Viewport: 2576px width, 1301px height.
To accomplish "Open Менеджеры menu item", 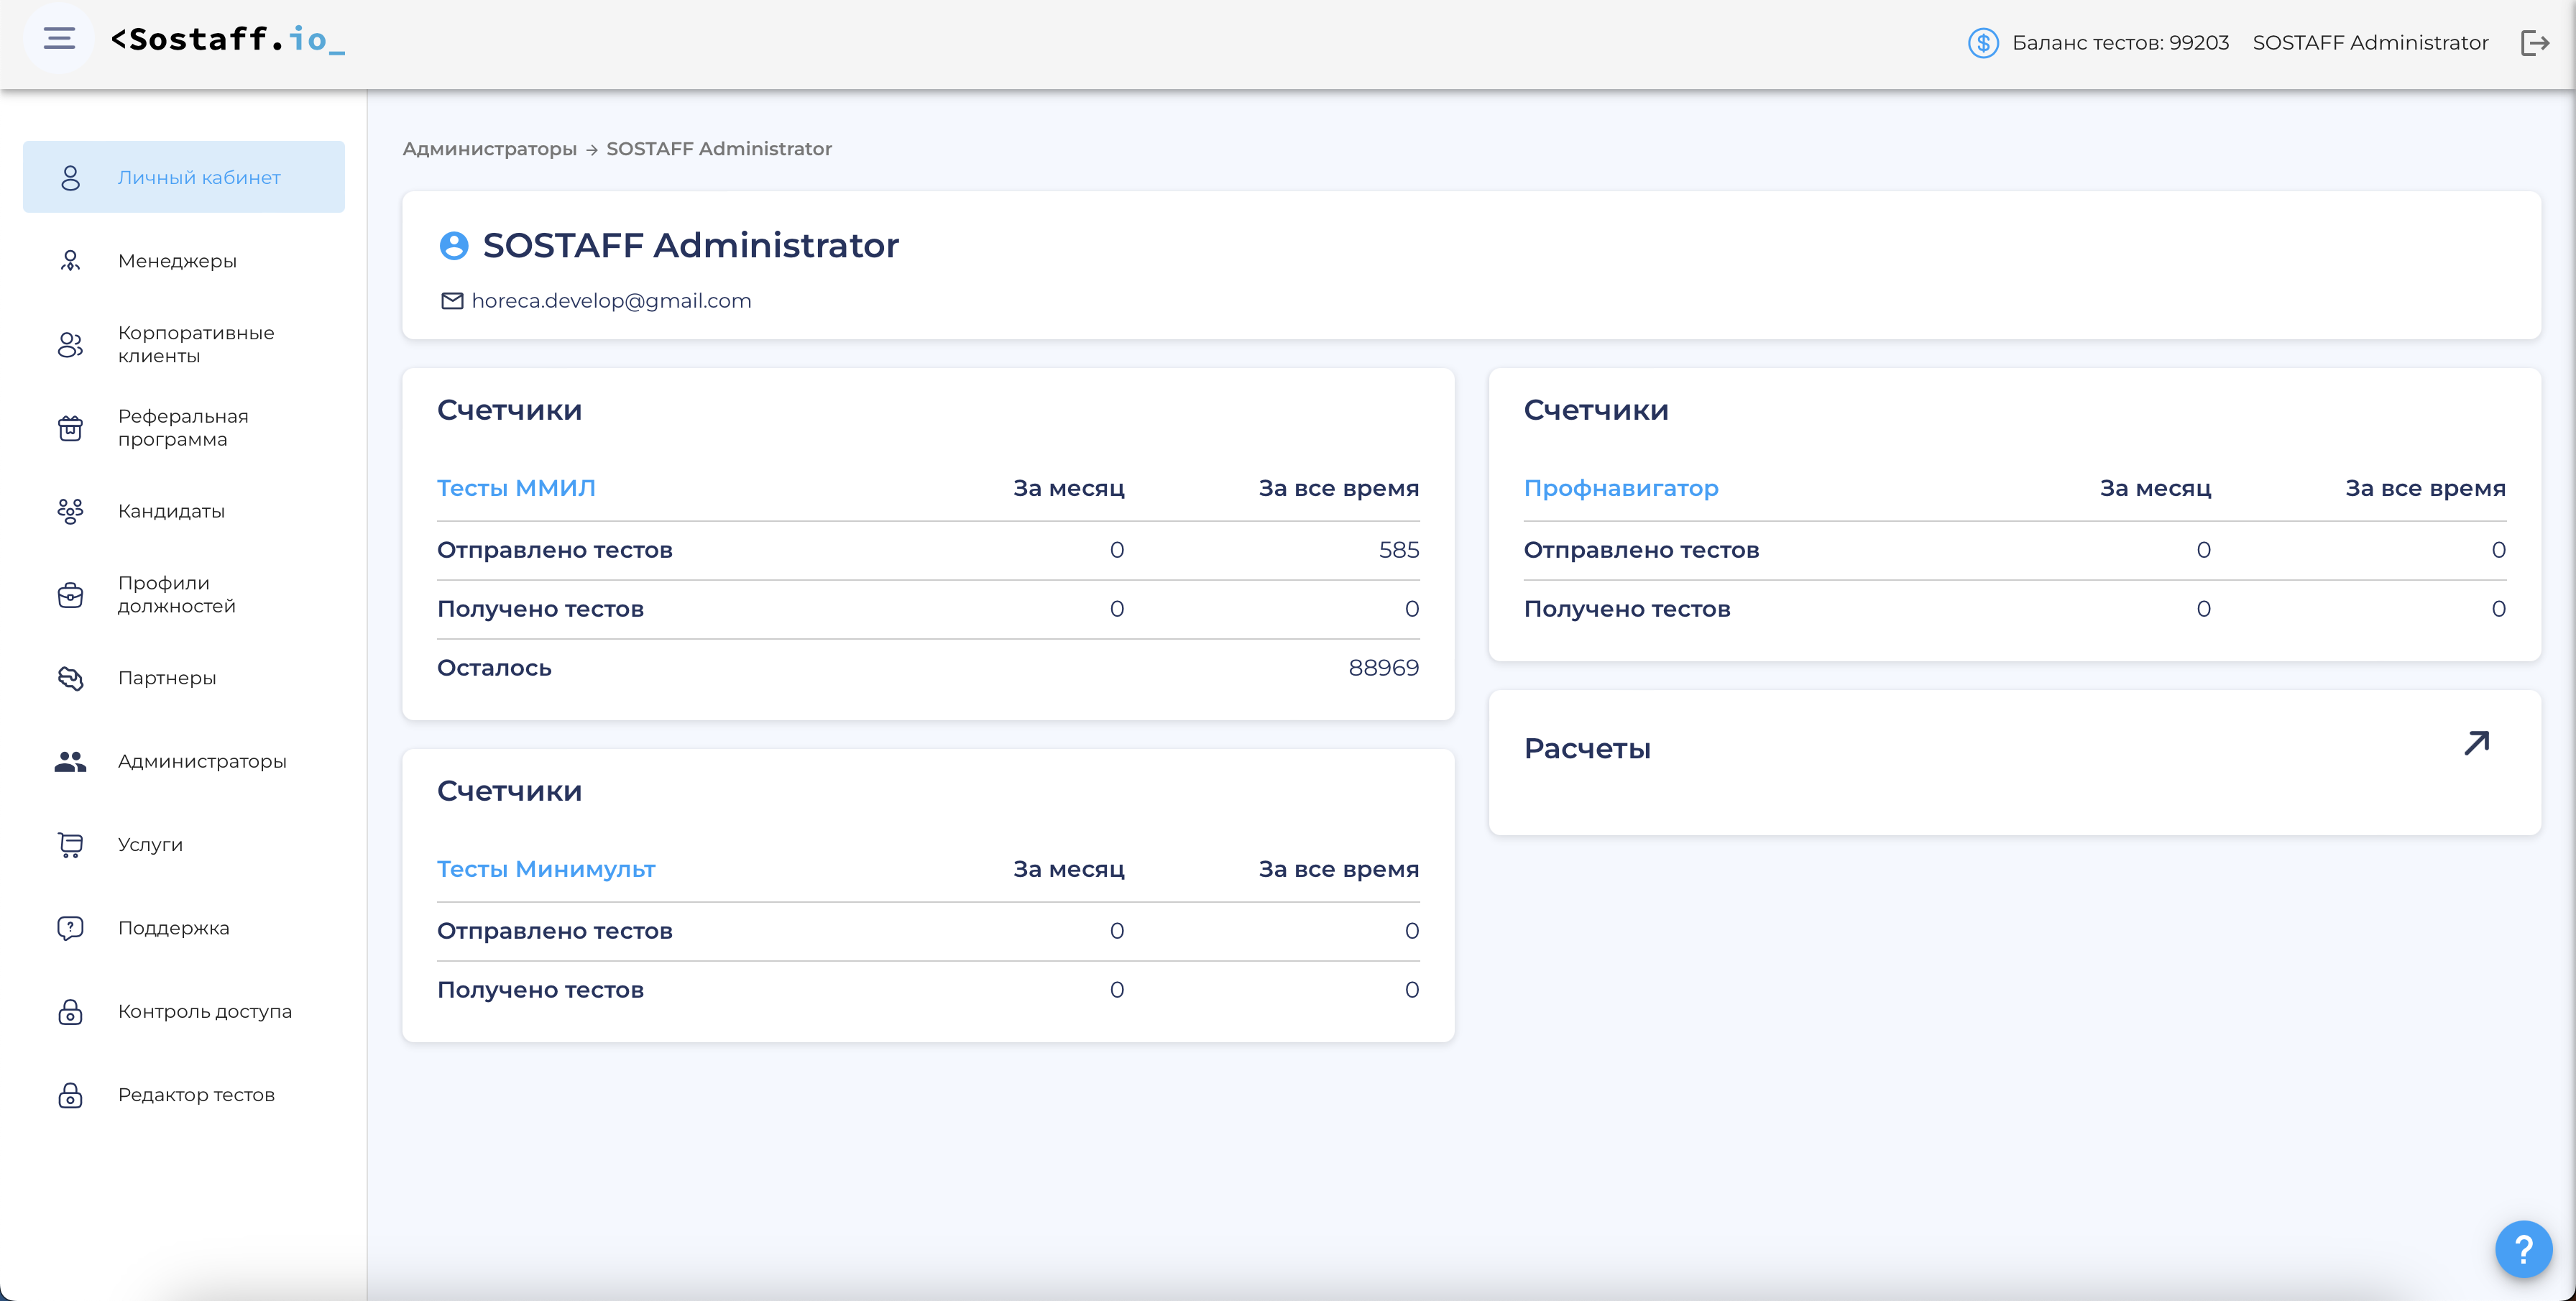I will pos(184,261).
